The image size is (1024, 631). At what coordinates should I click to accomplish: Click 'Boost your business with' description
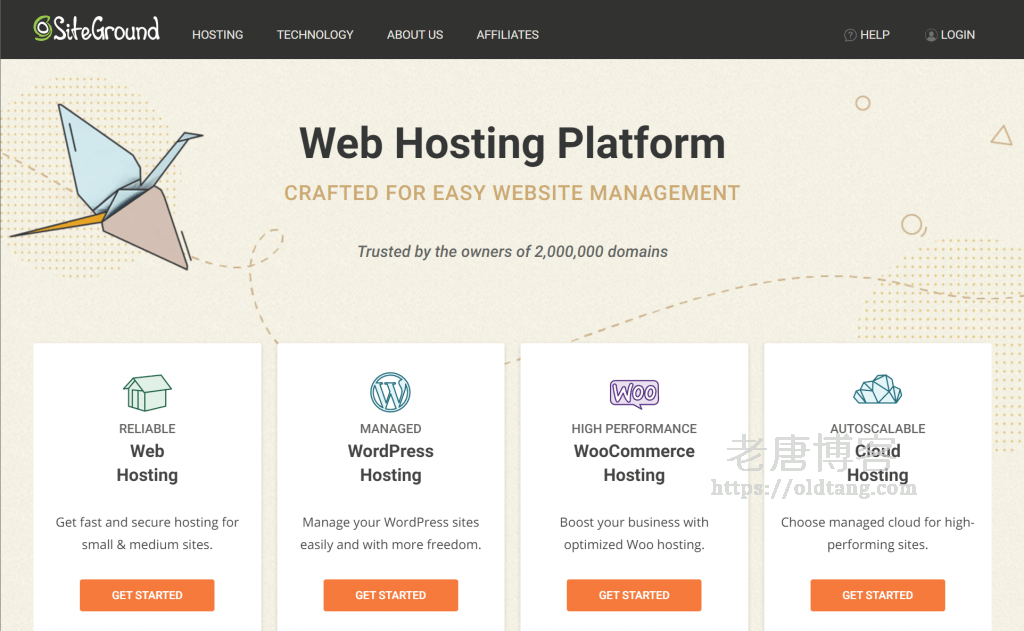pos(634,533)
